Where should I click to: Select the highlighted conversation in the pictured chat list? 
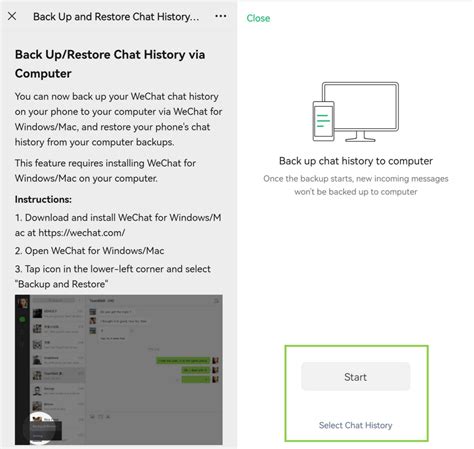(58, 375)
